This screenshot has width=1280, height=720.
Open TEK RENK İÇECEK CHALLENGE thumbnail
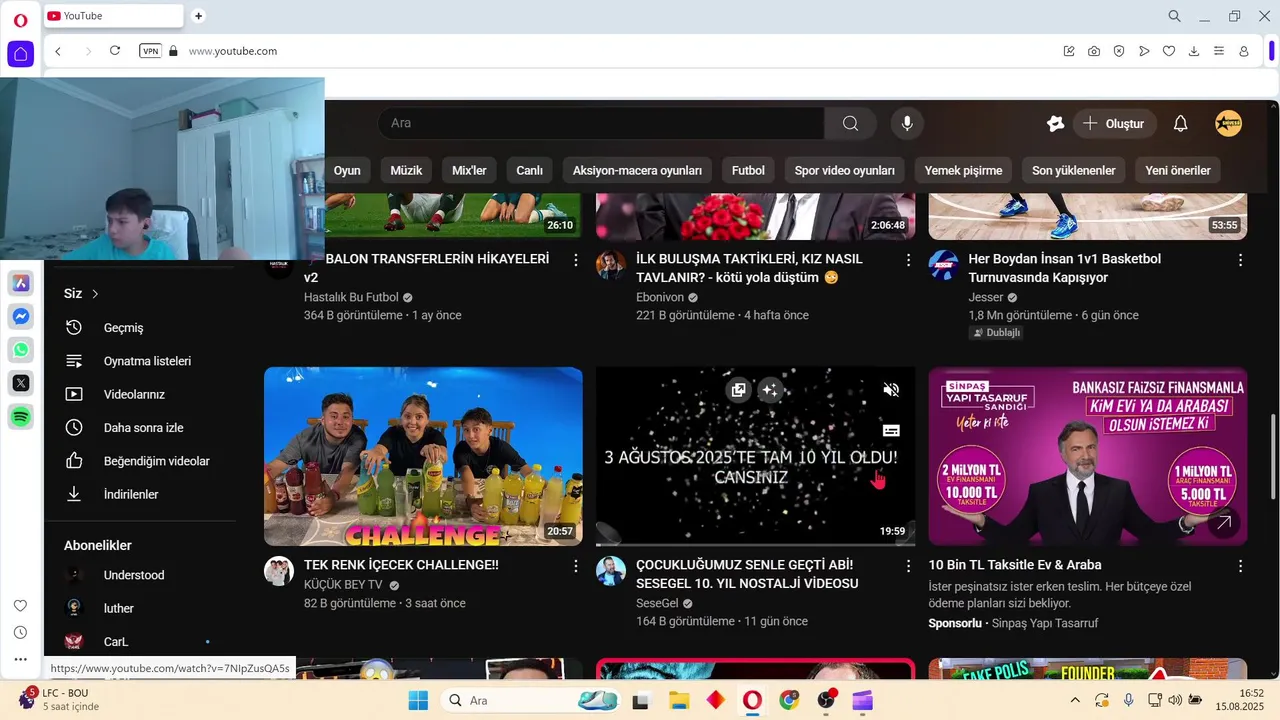click(423, 456)
